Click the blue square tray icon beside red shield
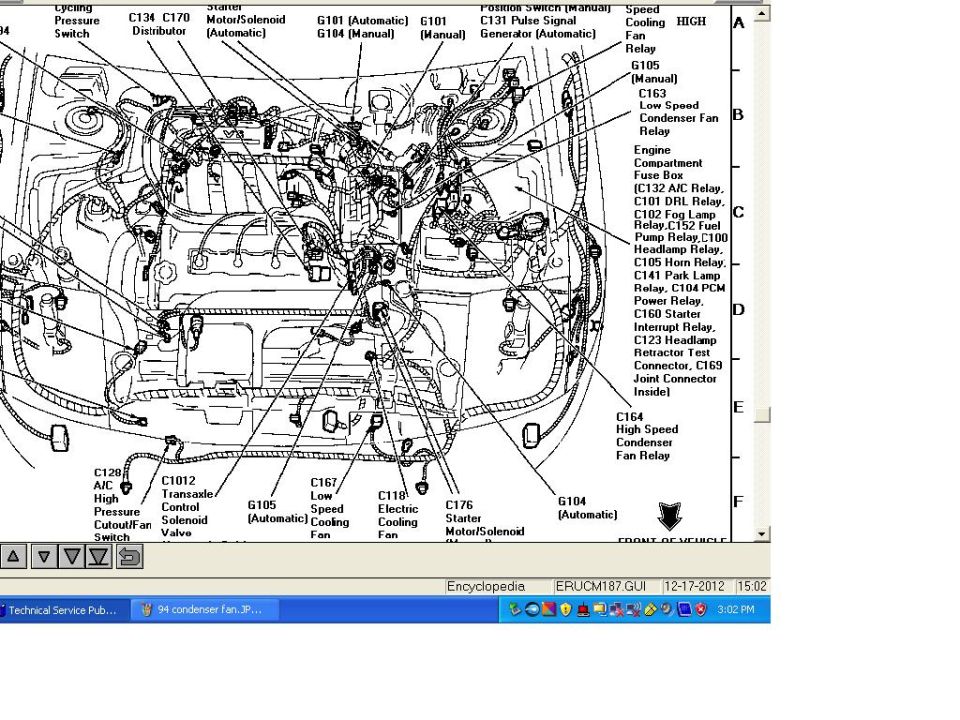The width and height of the screenshot is (960, 720). tap(684, 609)
